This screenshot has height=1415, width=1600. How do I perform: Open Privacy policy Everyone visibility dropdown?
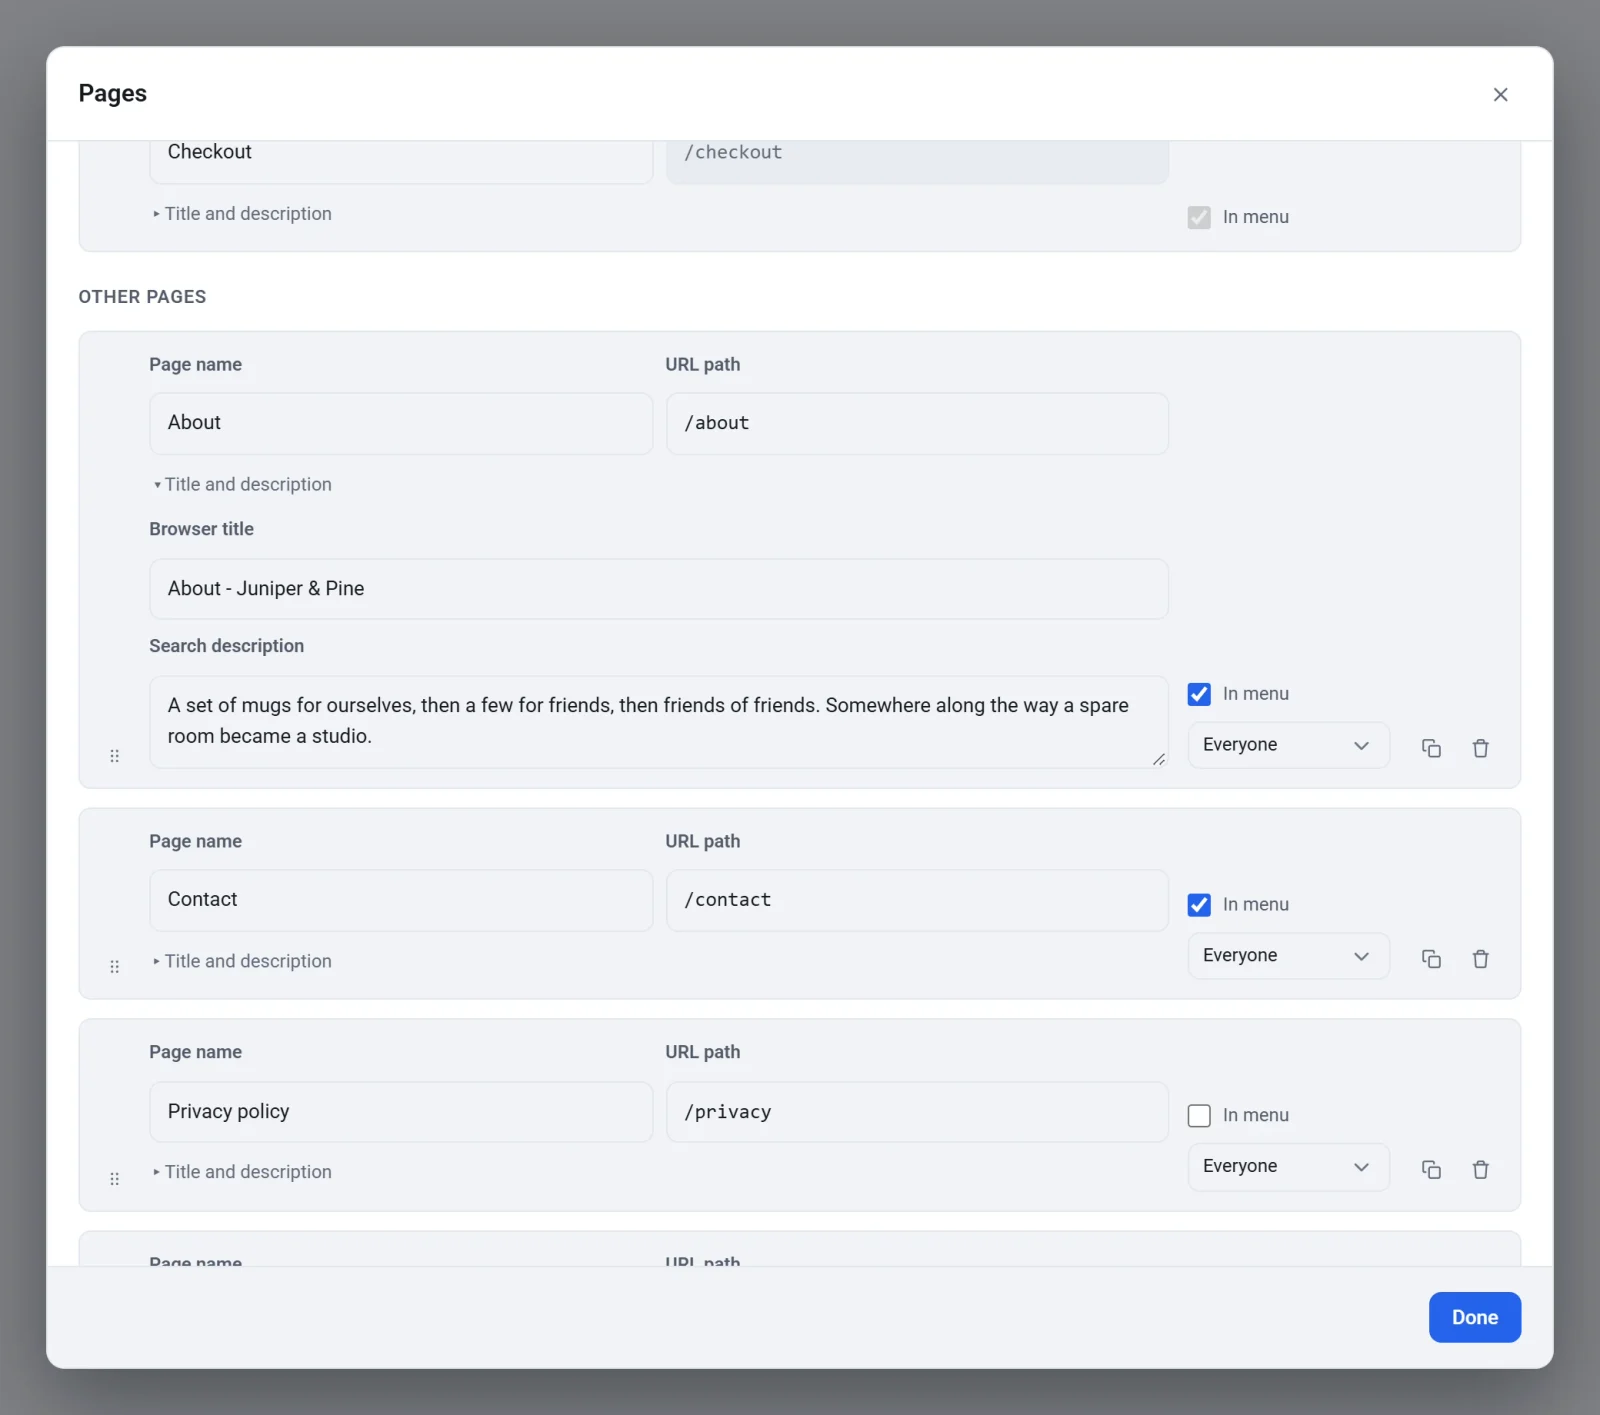(1288, 1167)
